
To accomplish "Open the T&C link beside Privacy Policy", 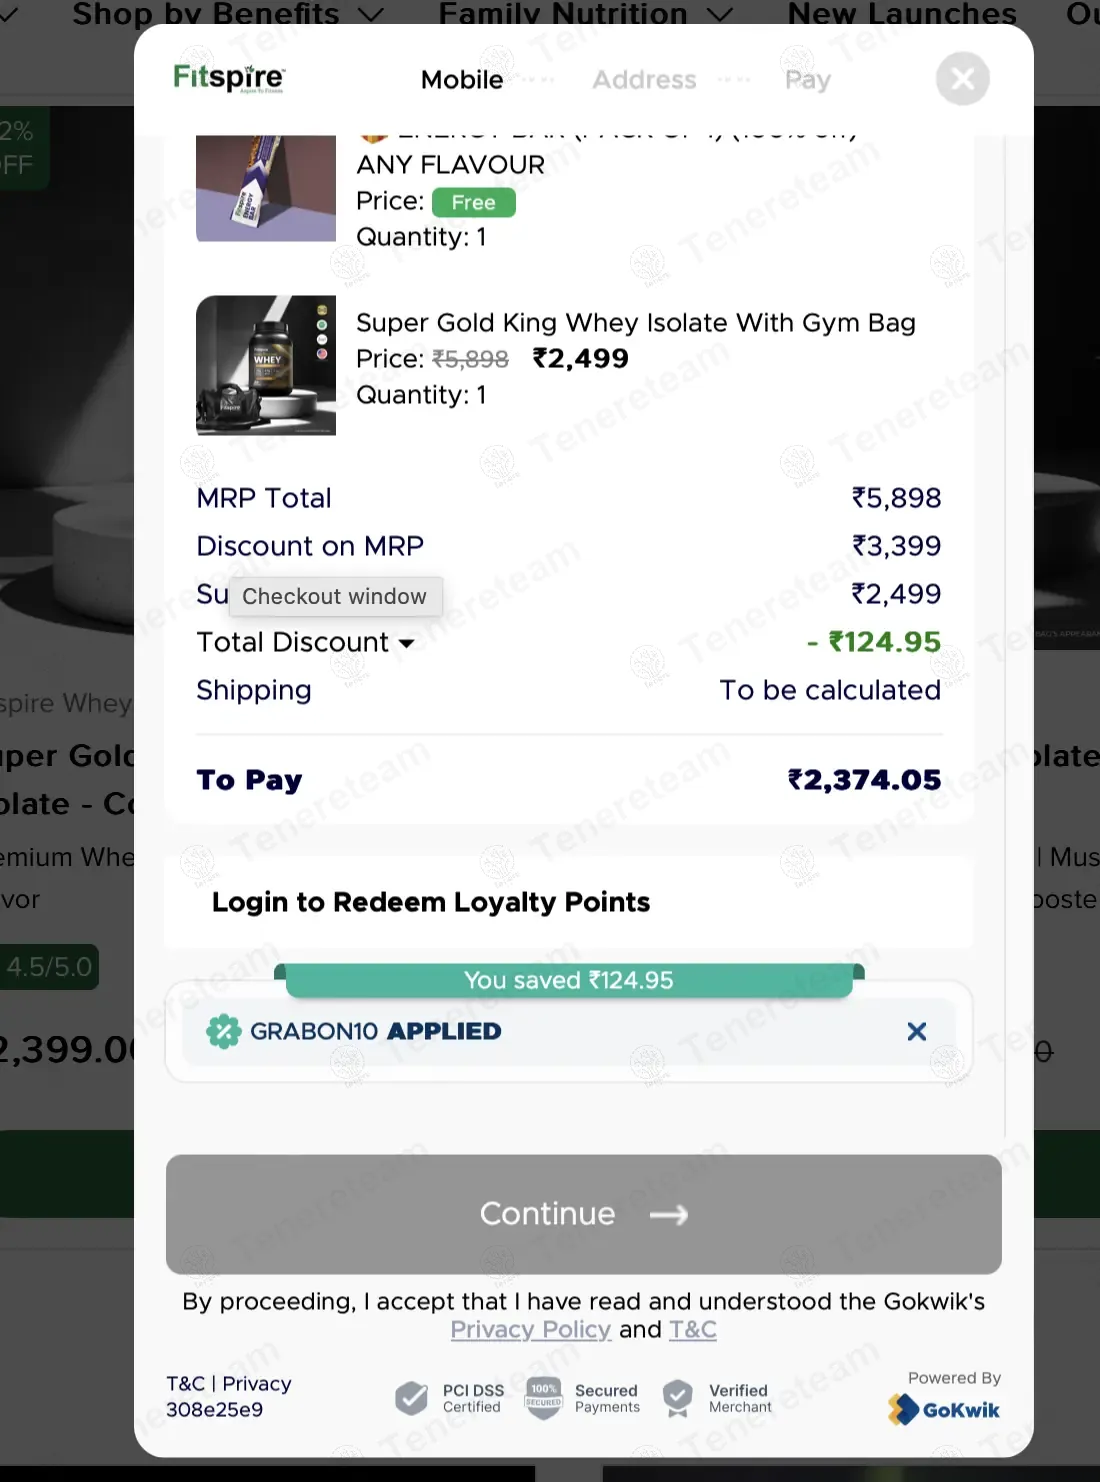I will 692,1329.
